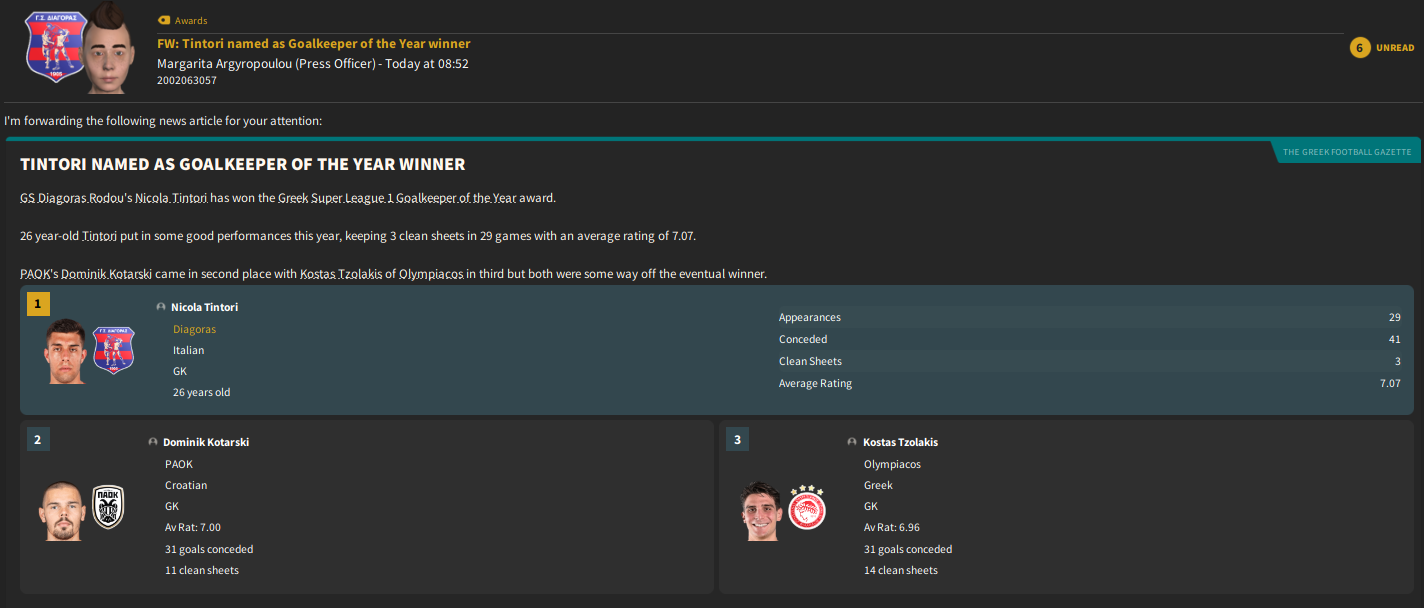Viewport: 1424px width, 608px height.
Task: Select the Average Rating stat row
Action: click(x=1089, y=383)
